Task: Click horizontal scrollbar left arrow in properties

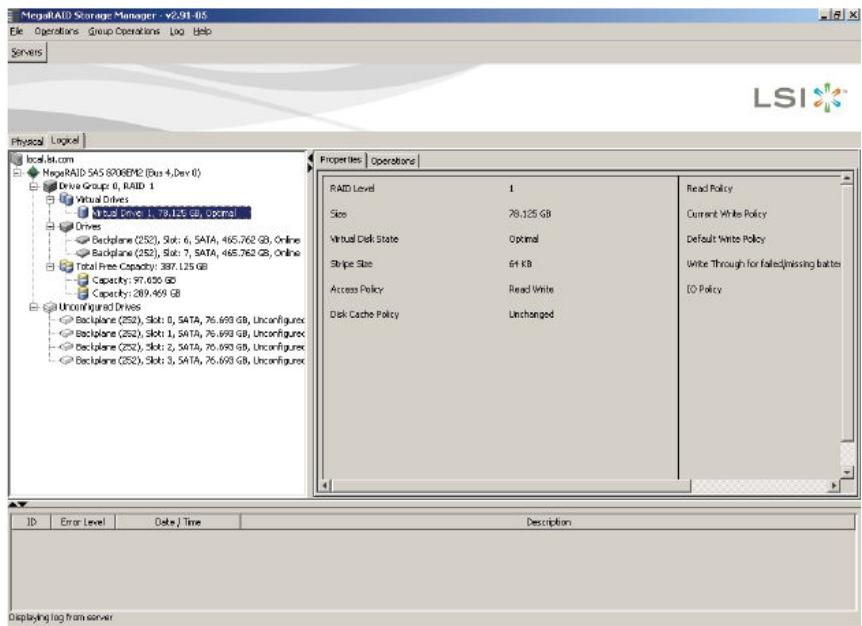Action: [x=325, y=486]
